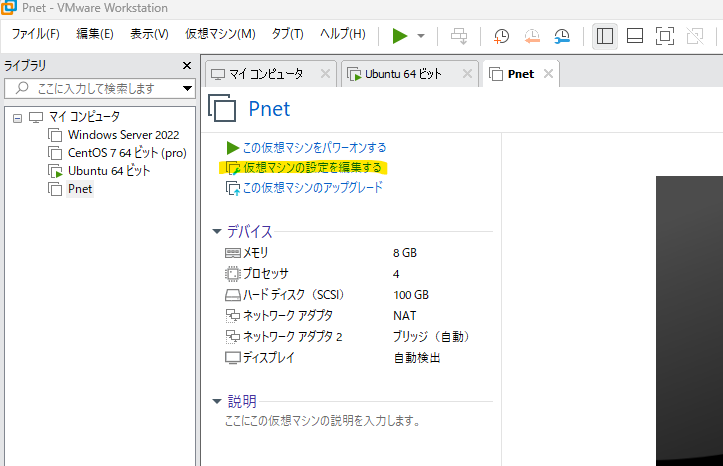Toggle the thumbnail bar view icon
This screenshot has height=466, width=723.
[x=635, y=35]
